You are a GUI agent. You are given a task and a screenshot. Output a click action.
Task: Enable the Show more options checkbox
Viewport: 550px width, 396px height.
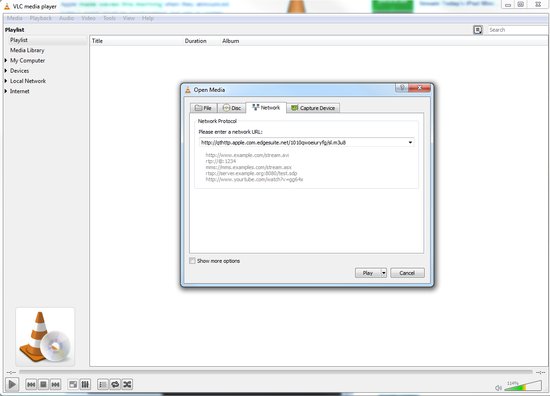click(192, 261)
